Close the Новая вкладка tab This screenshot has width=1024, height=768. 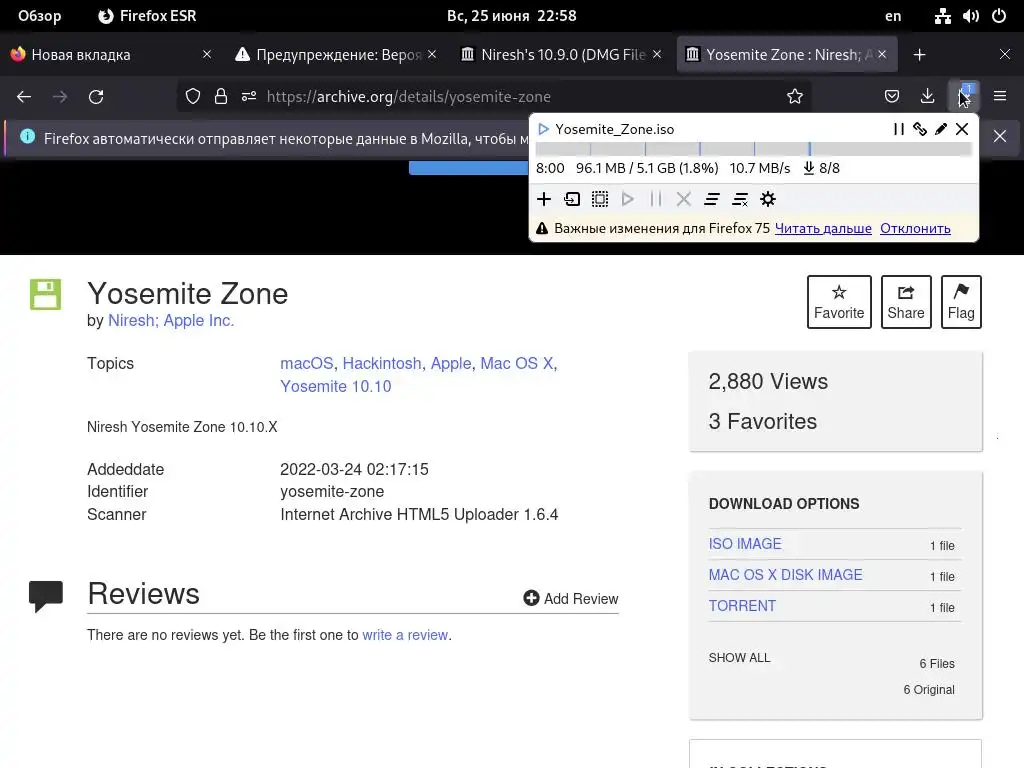point(206,54)
